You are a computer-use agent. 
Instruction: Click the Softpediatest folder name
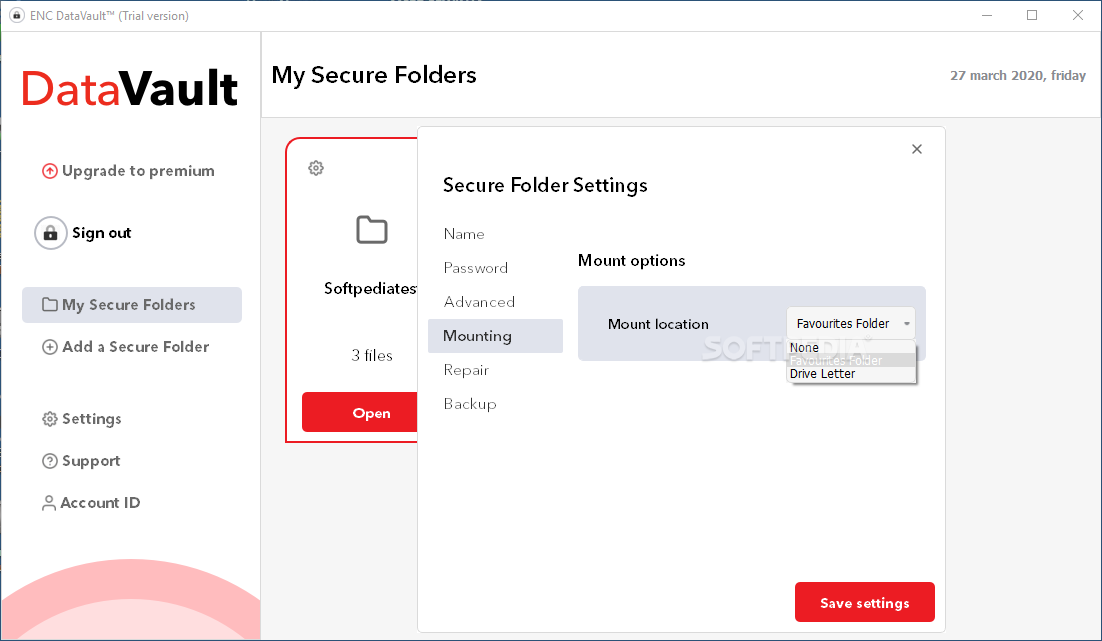370,288
